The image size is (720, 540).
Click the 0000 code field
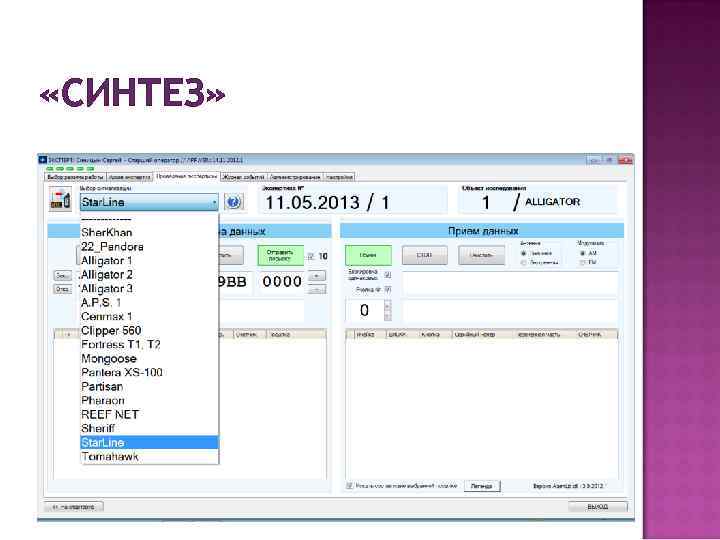(281, 282)
